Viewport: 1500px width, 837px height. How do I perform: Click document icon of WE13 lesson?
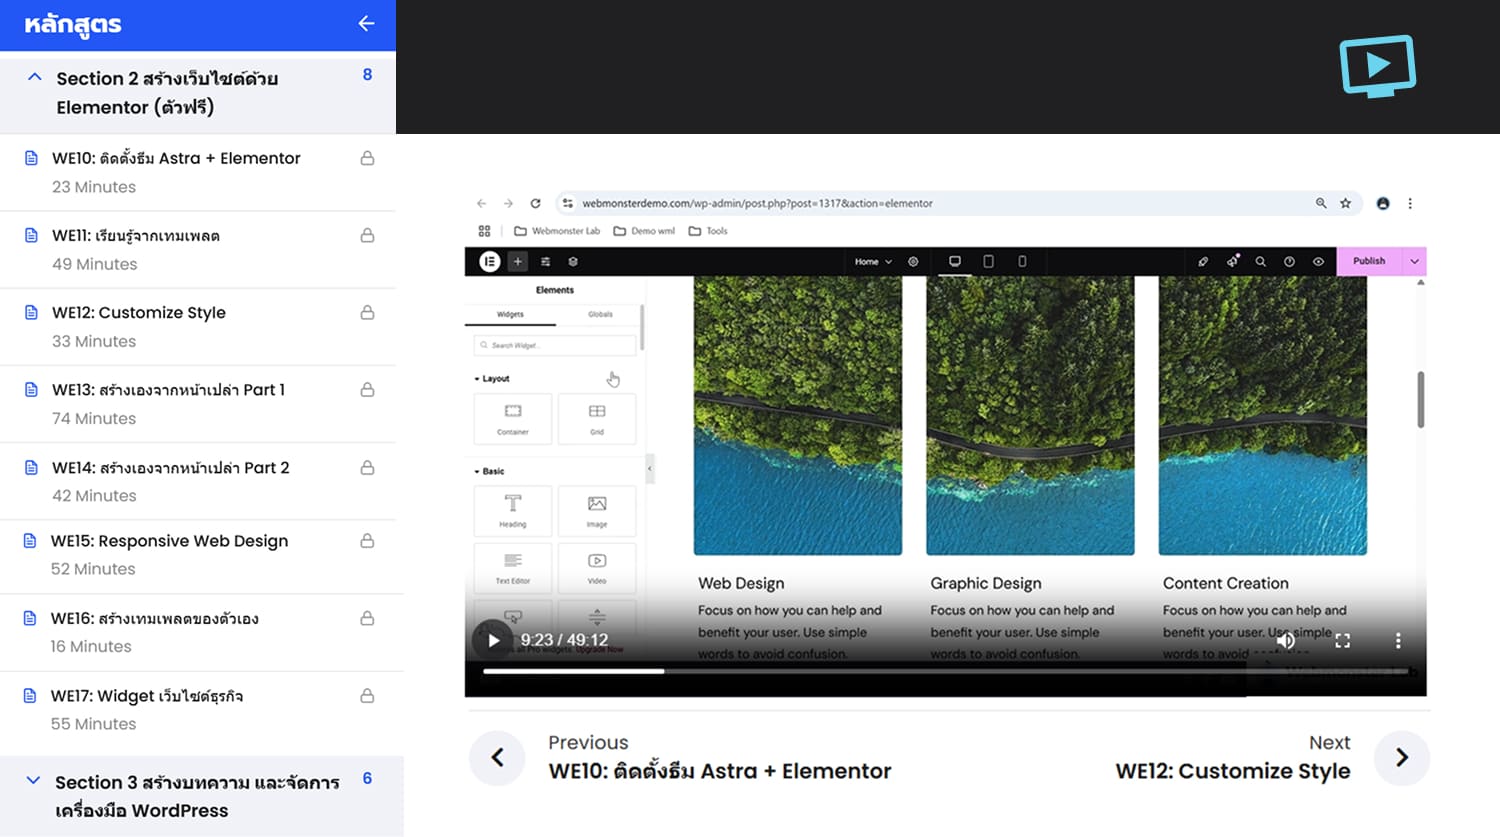[x=31, y=389]
